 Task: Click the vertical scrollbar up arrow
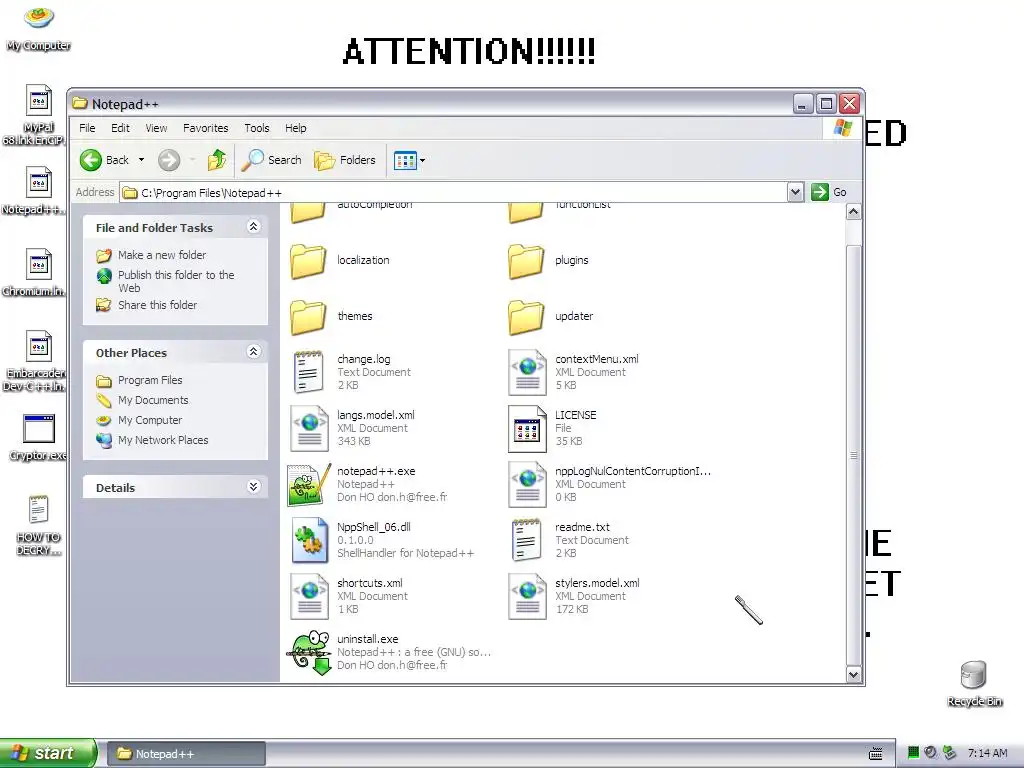(x=854, y=212)
